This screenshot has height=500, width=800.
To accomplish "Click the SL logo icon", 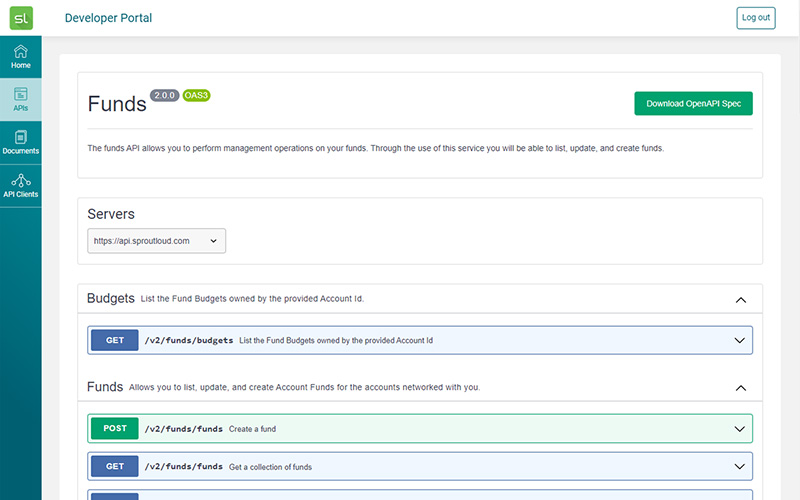I will tap(20, 18).
